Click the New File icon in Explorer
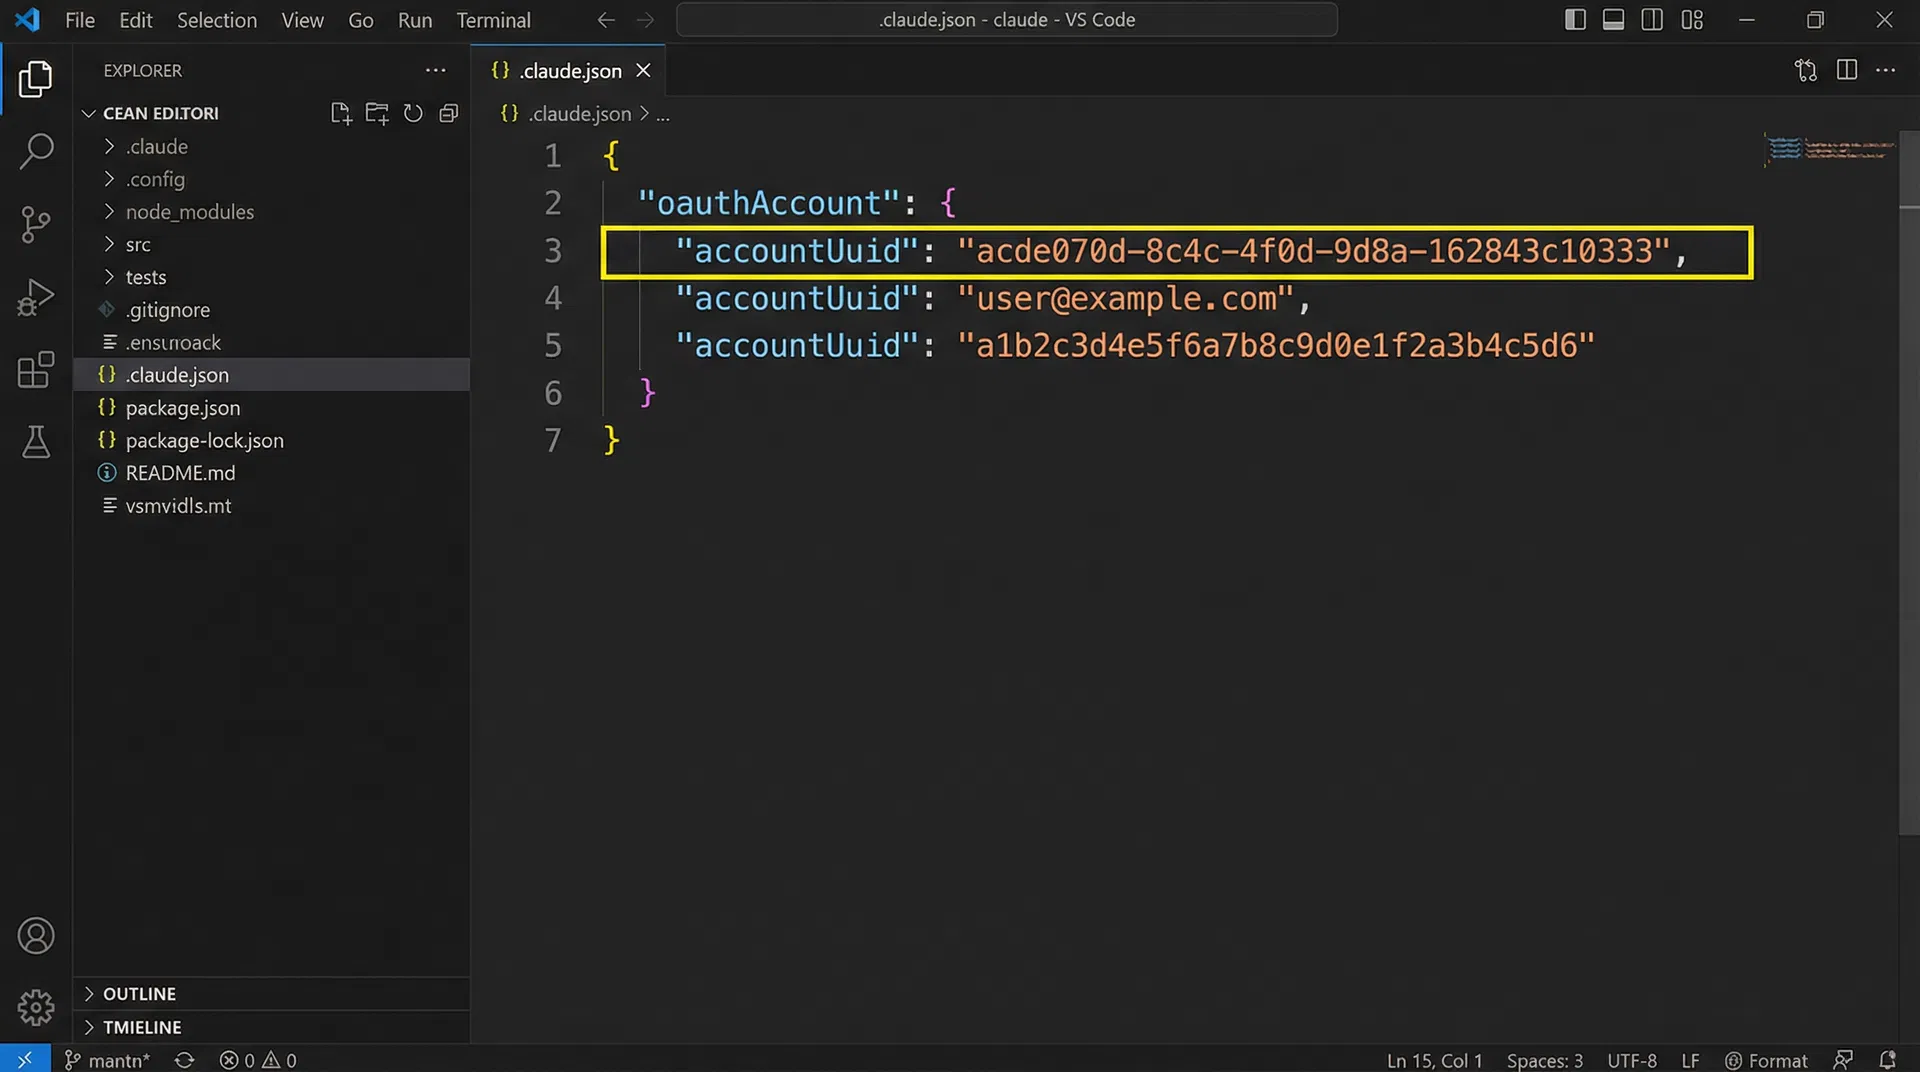 (341, 113)
